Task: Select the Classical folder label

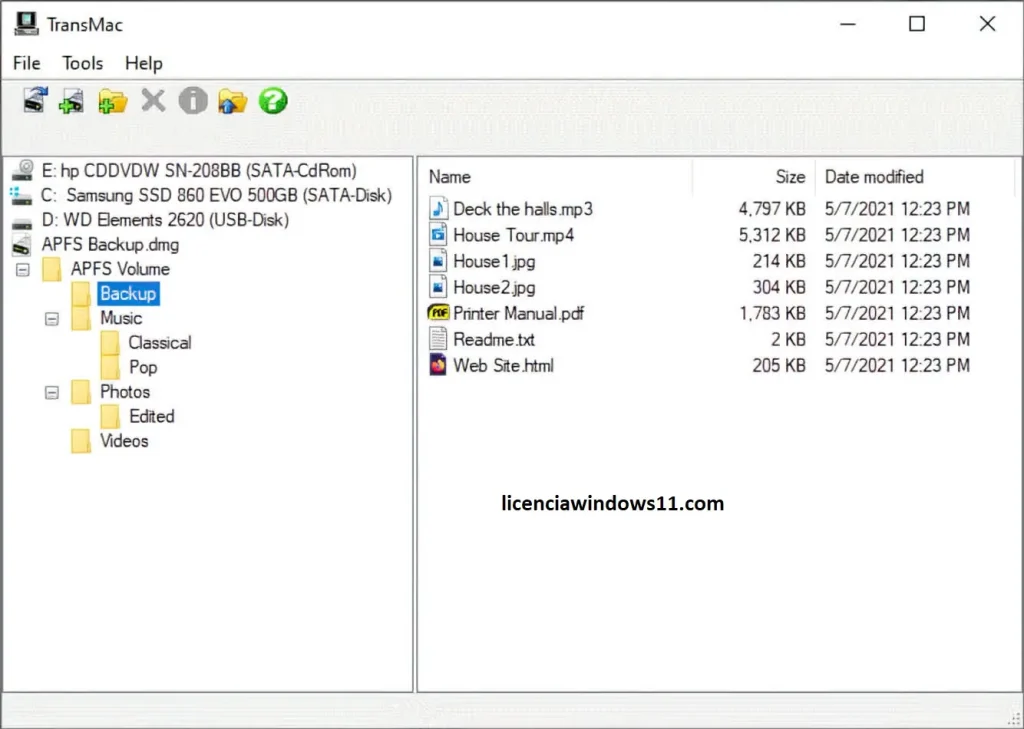Action: (x=160, y=343)
